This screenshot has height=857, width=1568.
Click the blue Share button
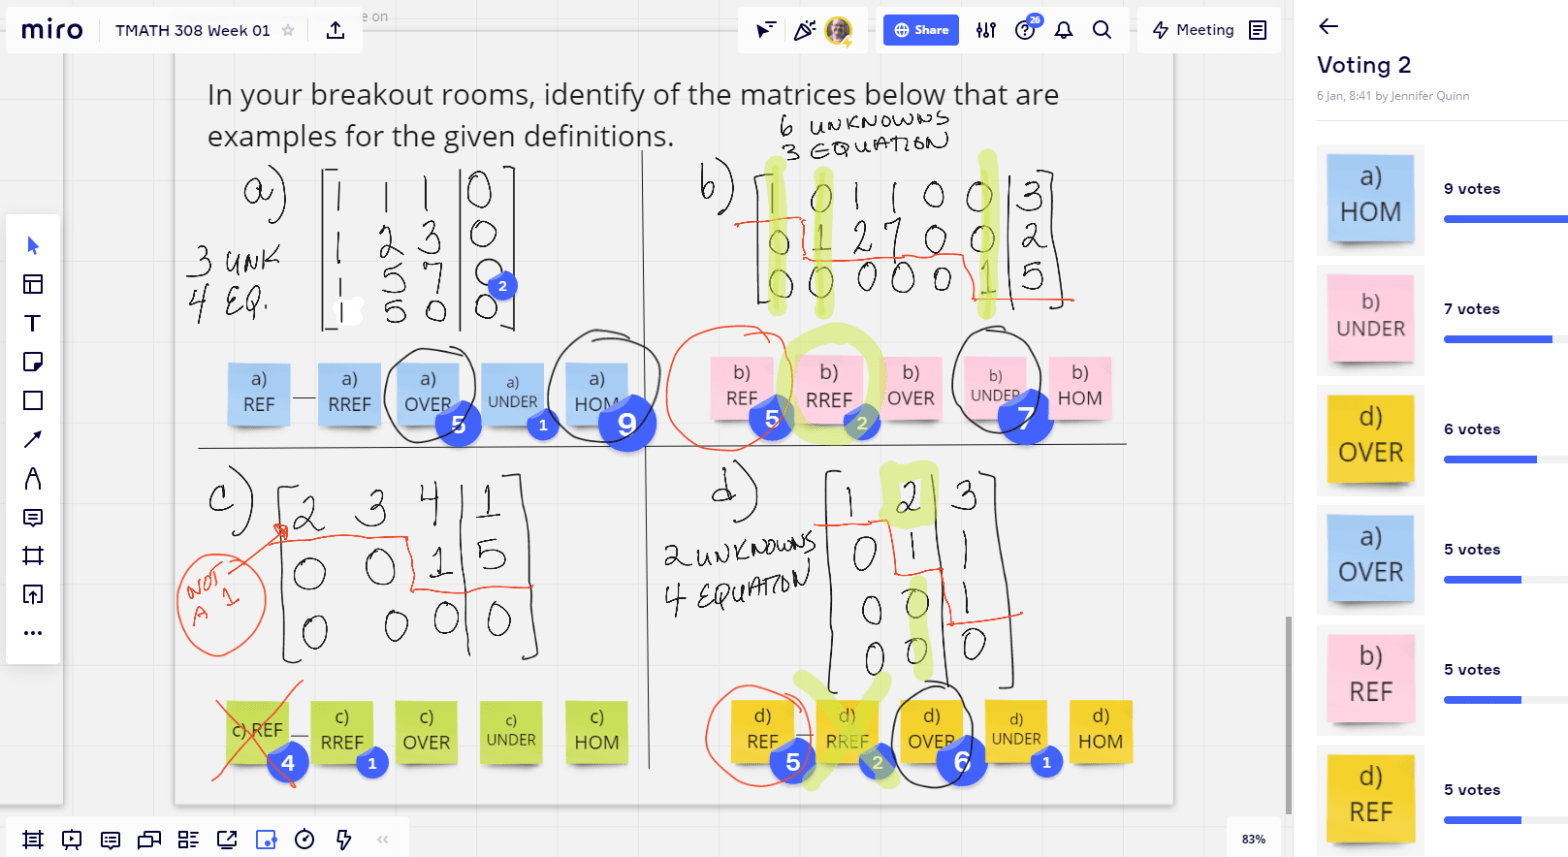click(x=921, y=30)
